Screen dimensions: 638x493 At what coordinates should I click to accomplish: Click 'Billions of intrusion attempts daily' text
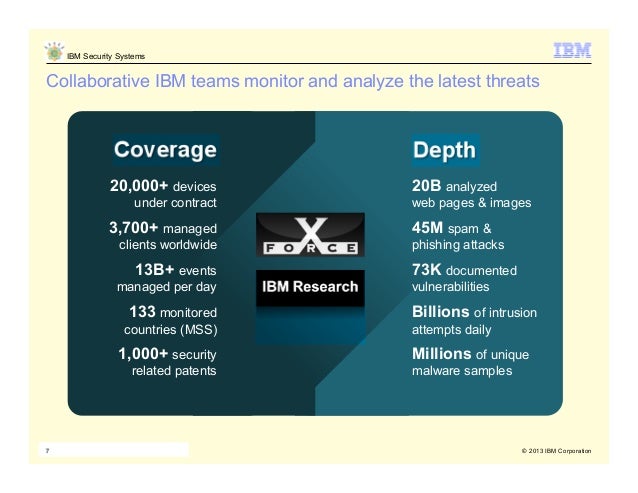474,321
